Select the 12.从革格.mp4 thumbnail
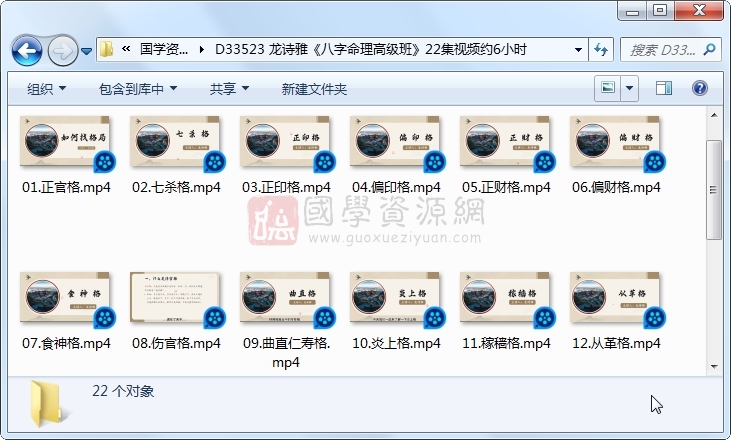Viewport: 731px width, 440px height. [x=616, y=298]
